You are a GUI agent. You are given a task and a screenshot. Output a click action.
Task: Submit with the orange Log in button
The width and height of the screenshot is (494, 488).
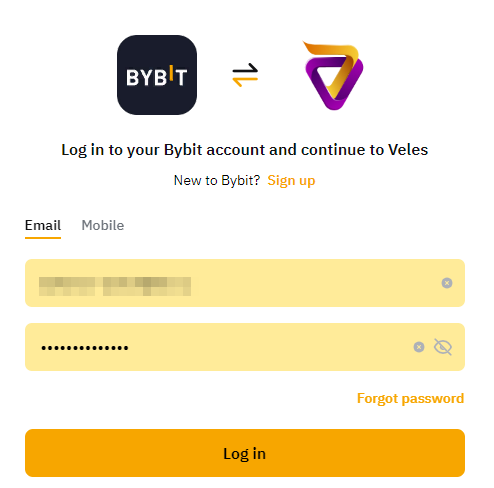tap(245, 453)
